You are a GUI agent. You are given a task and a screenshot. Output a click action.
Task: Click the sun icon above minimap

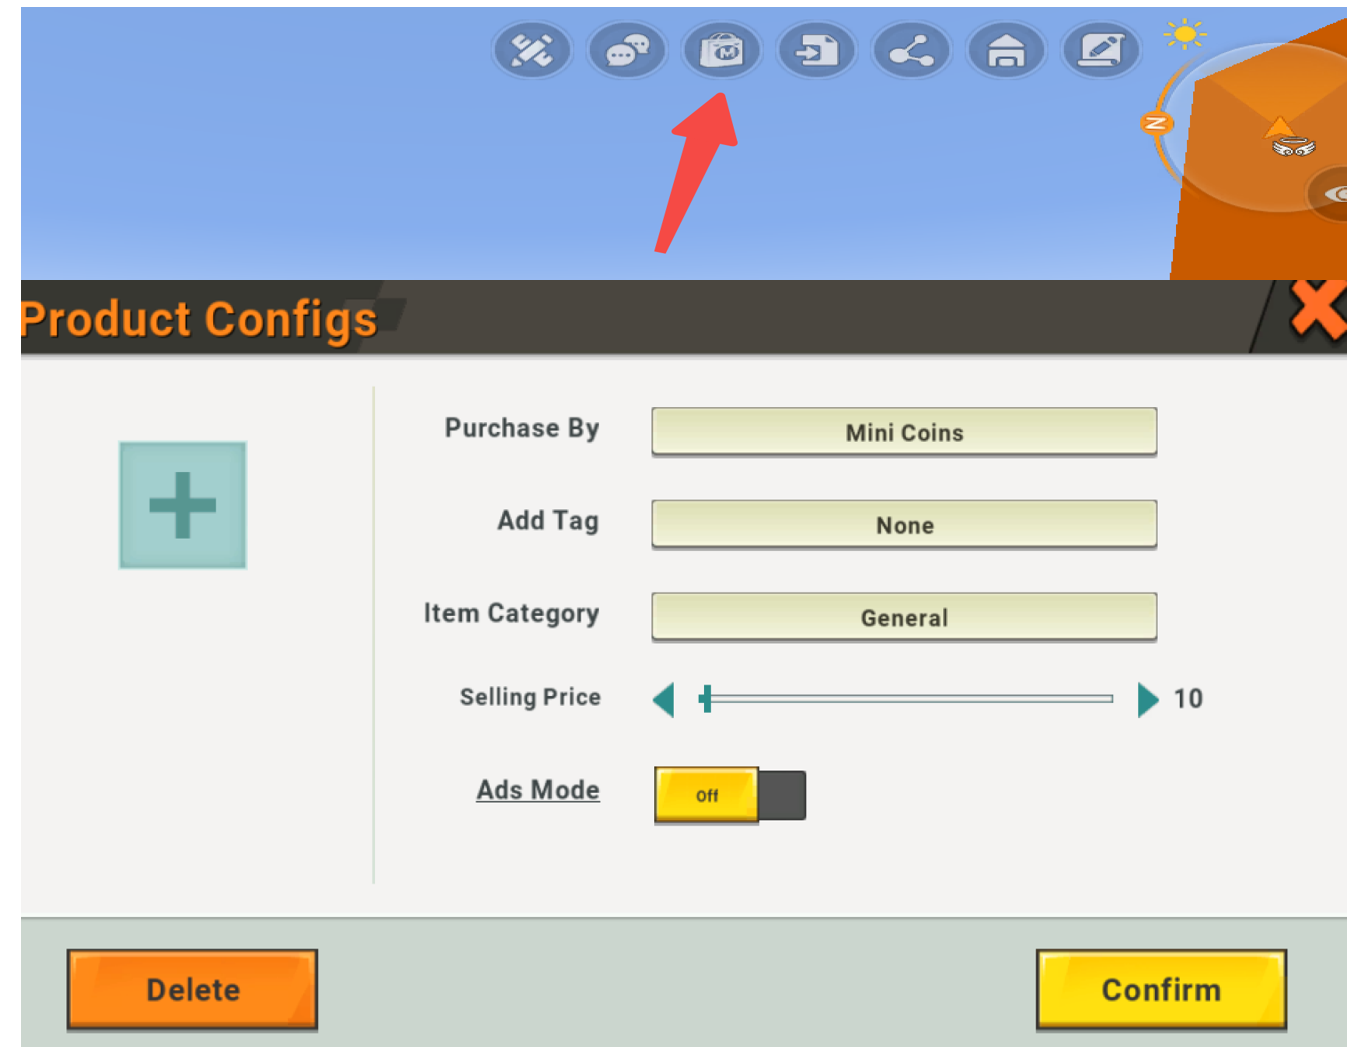pos(1185,35)
